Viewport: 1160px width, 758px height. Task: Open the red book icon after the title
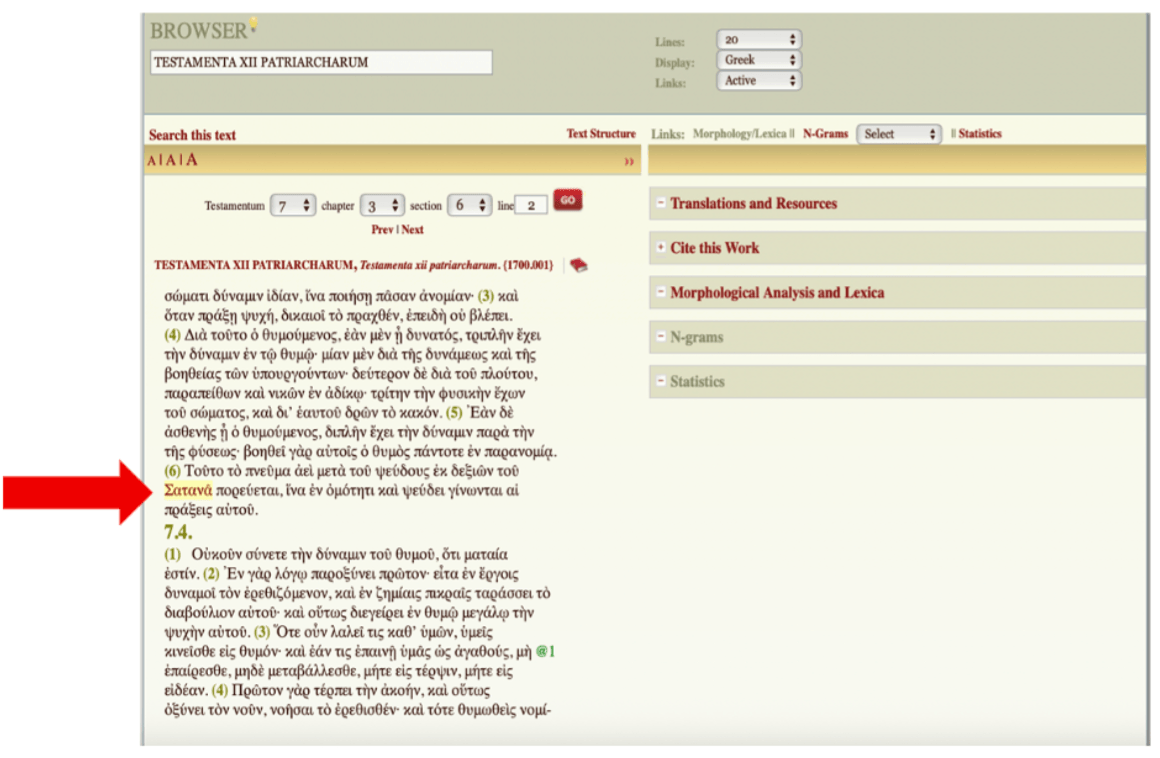click(x=578, y=265)
